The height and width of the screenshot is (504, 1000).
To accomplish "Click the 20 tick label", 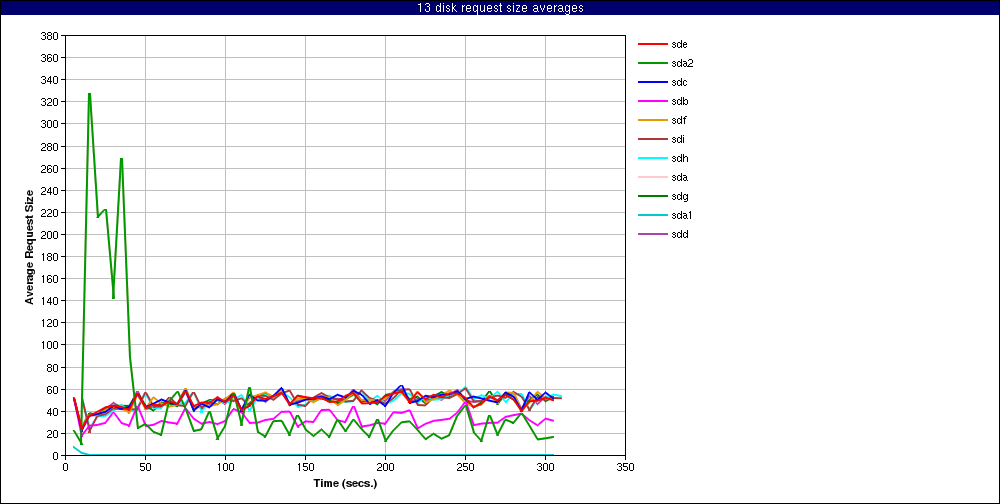I will pos(52,433).
